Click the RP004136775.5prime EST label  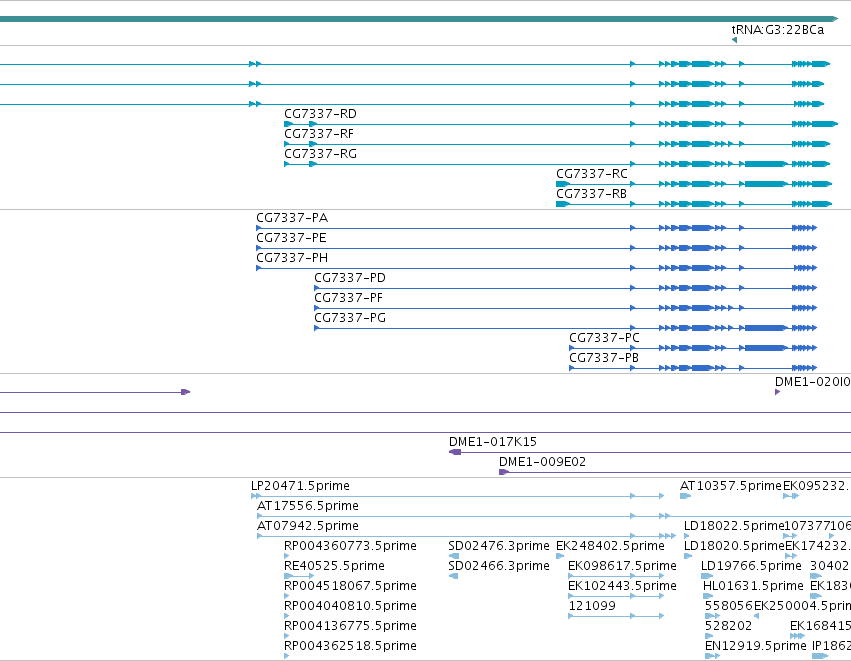tap(350, 626)
